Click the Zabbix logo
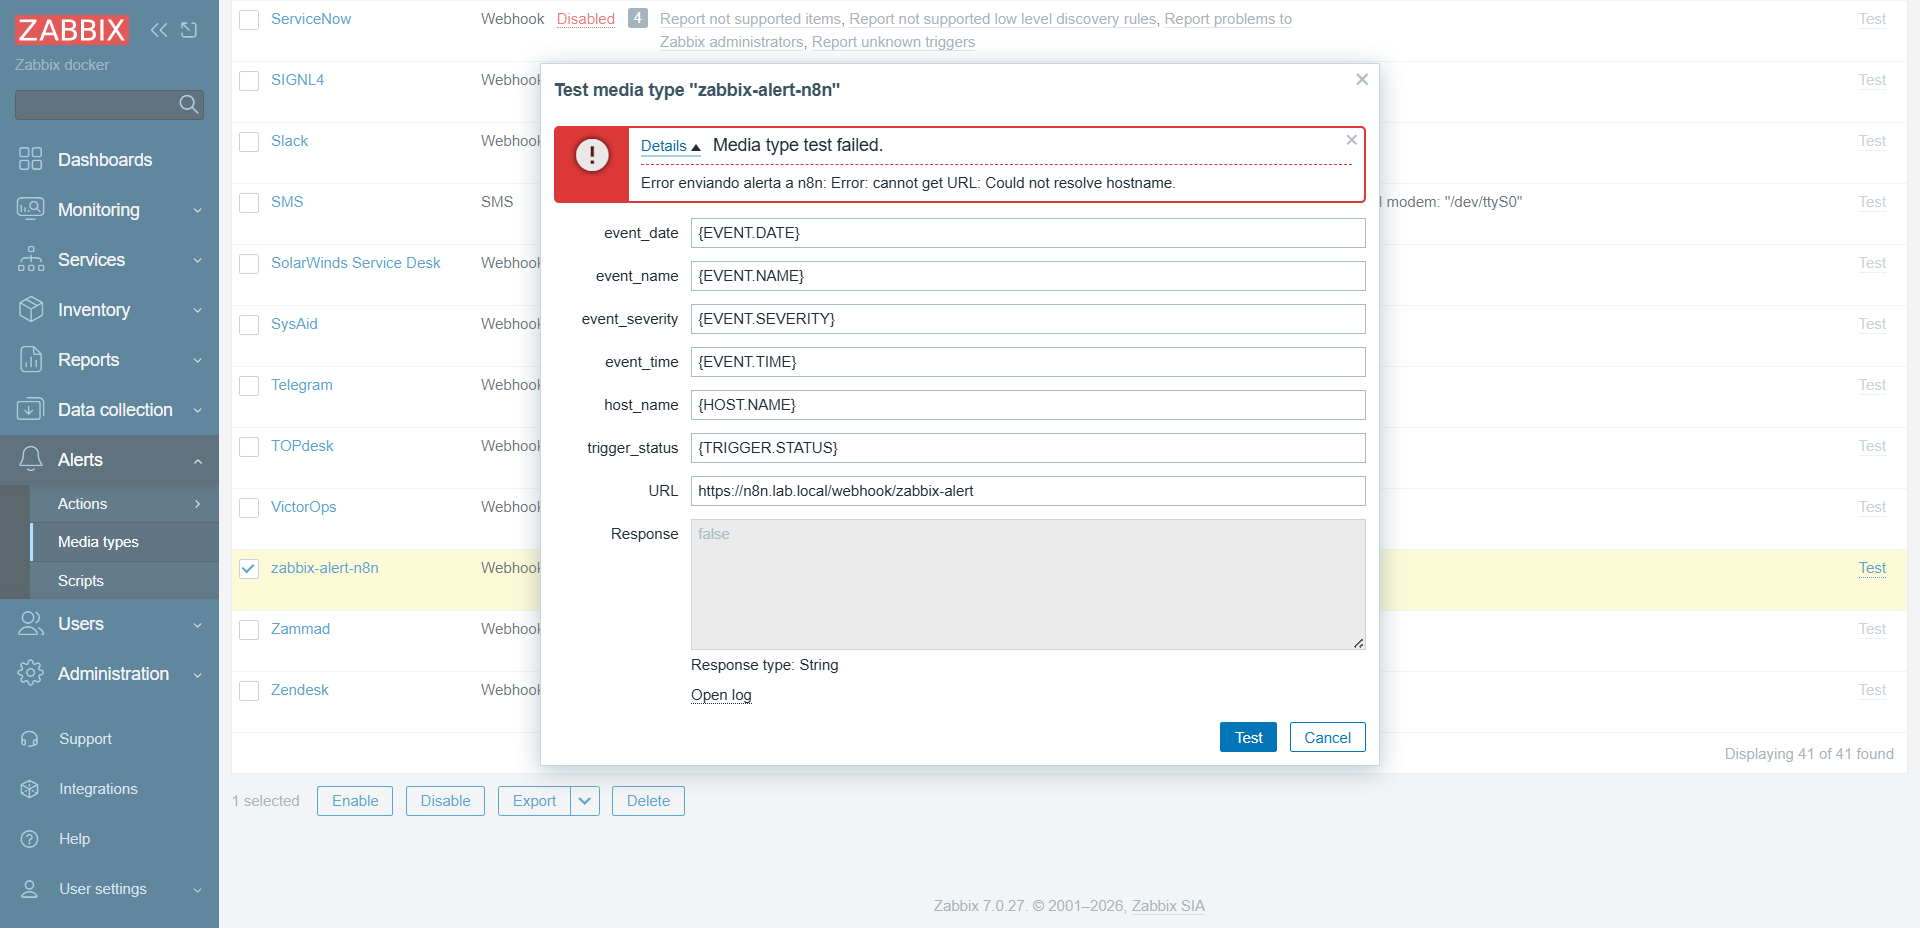1920x928 pixels. click(x=72, y=30)
